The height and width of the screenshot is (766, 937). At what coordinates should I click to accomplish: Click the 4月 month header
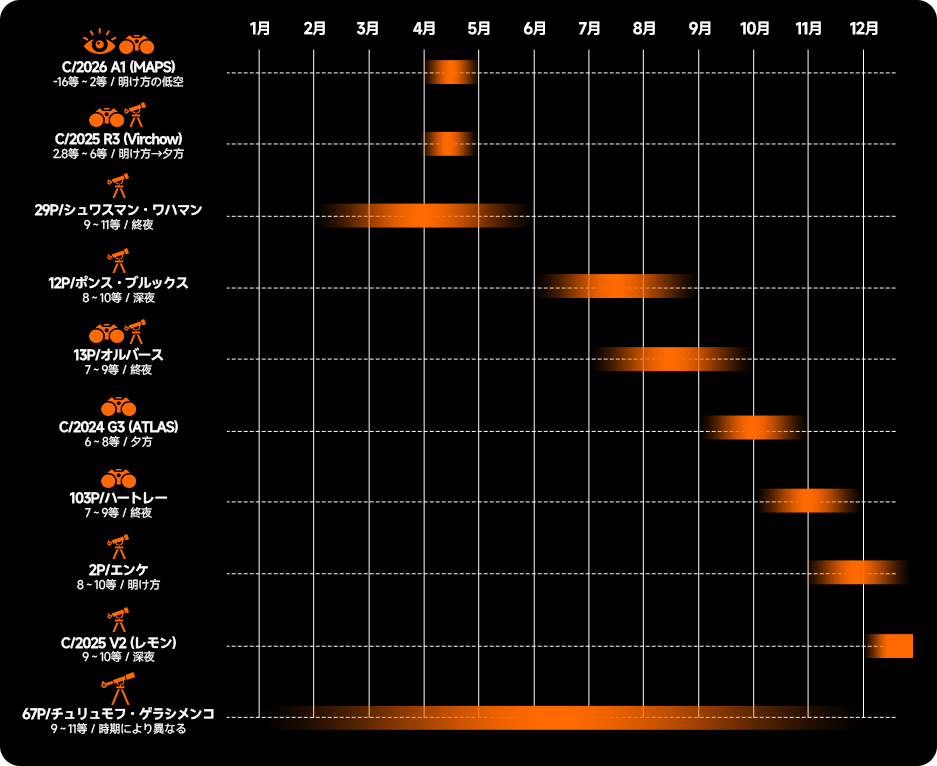[x=424, y=28]
